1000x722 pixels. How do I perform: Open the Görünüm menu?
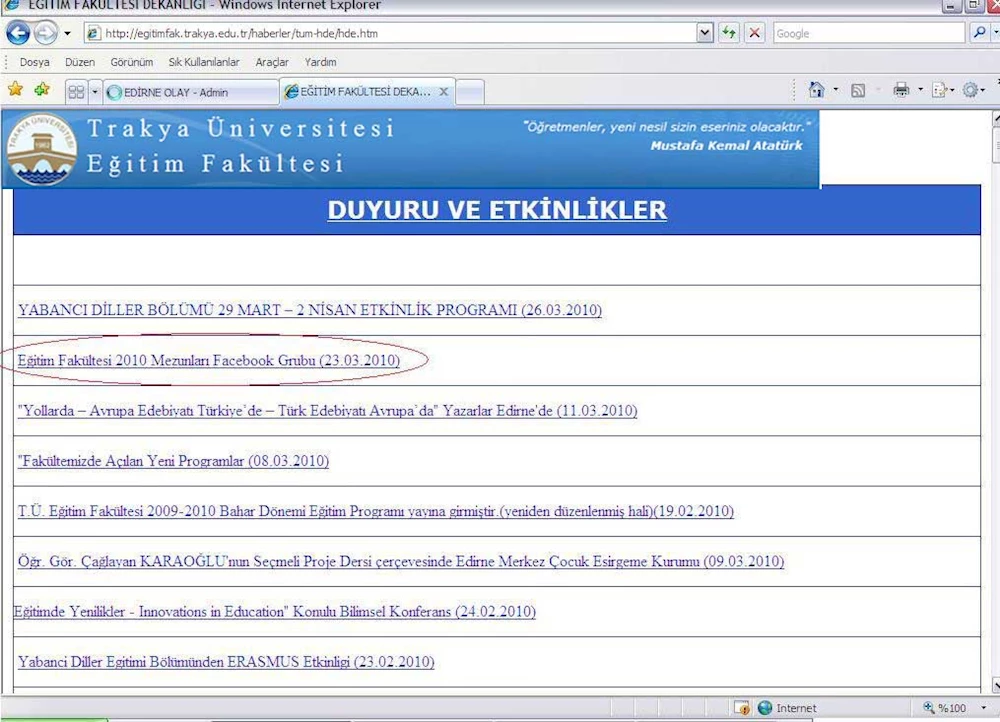pos(131,62)
